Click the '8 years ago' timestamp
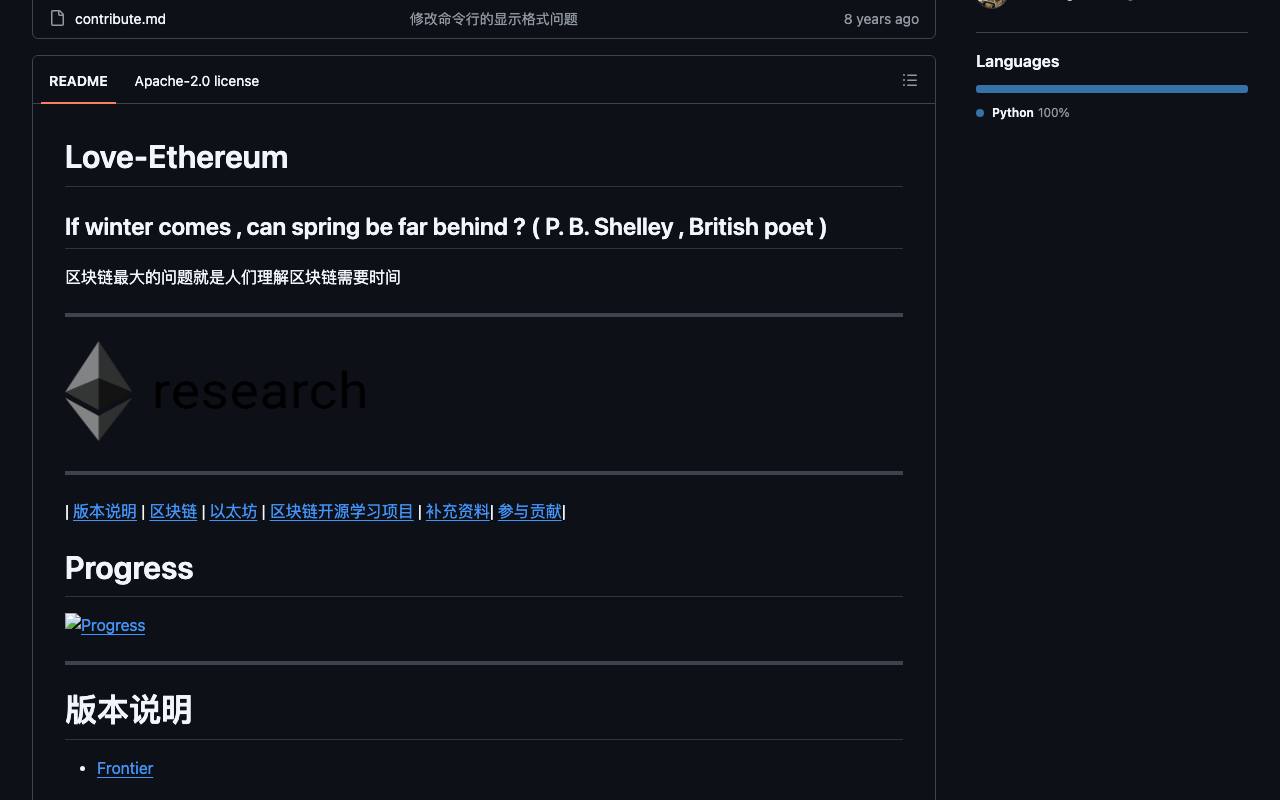This screenshot has height=800, width=1280. point(881,19)
